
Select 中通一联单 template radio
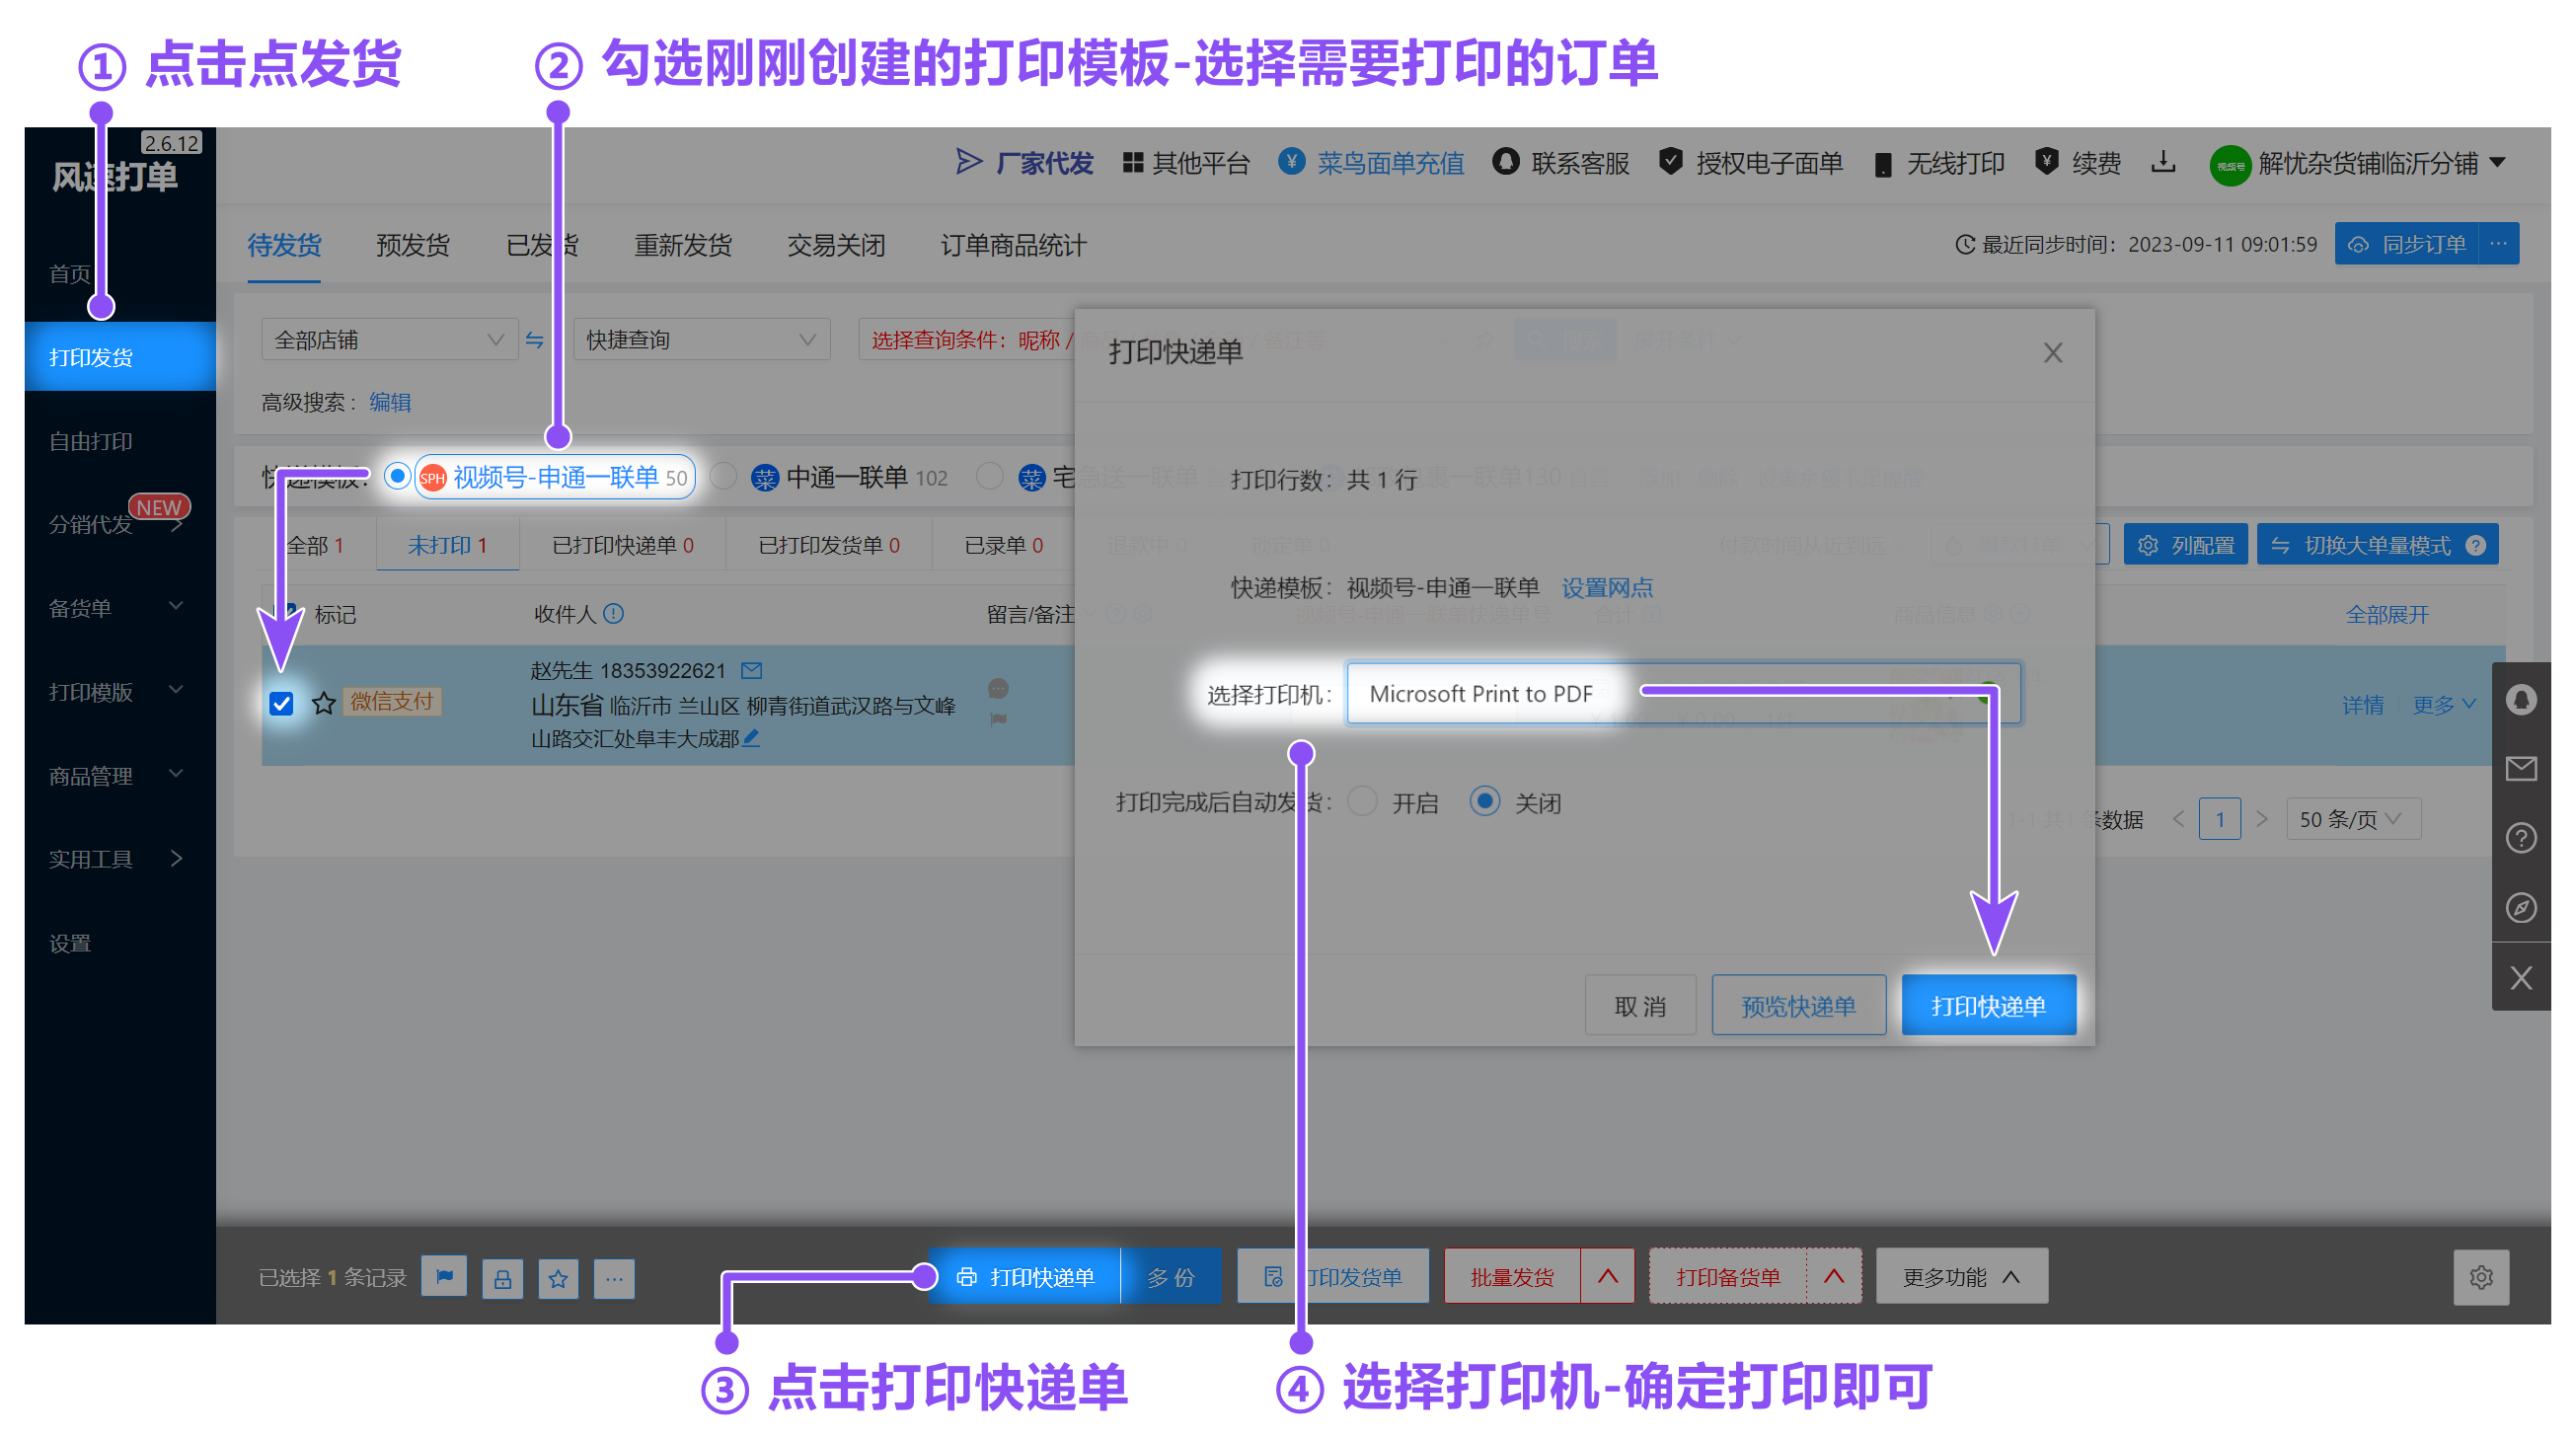point(724,476)
